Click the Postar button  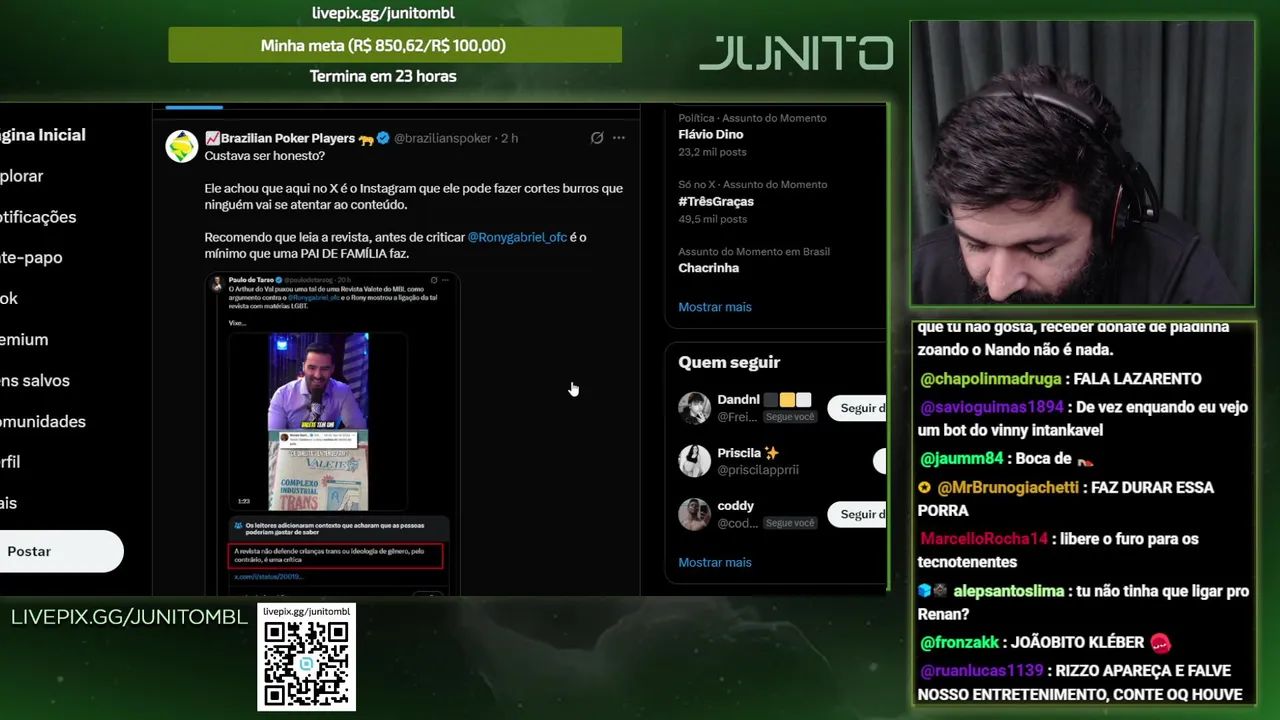pos(61,551)
